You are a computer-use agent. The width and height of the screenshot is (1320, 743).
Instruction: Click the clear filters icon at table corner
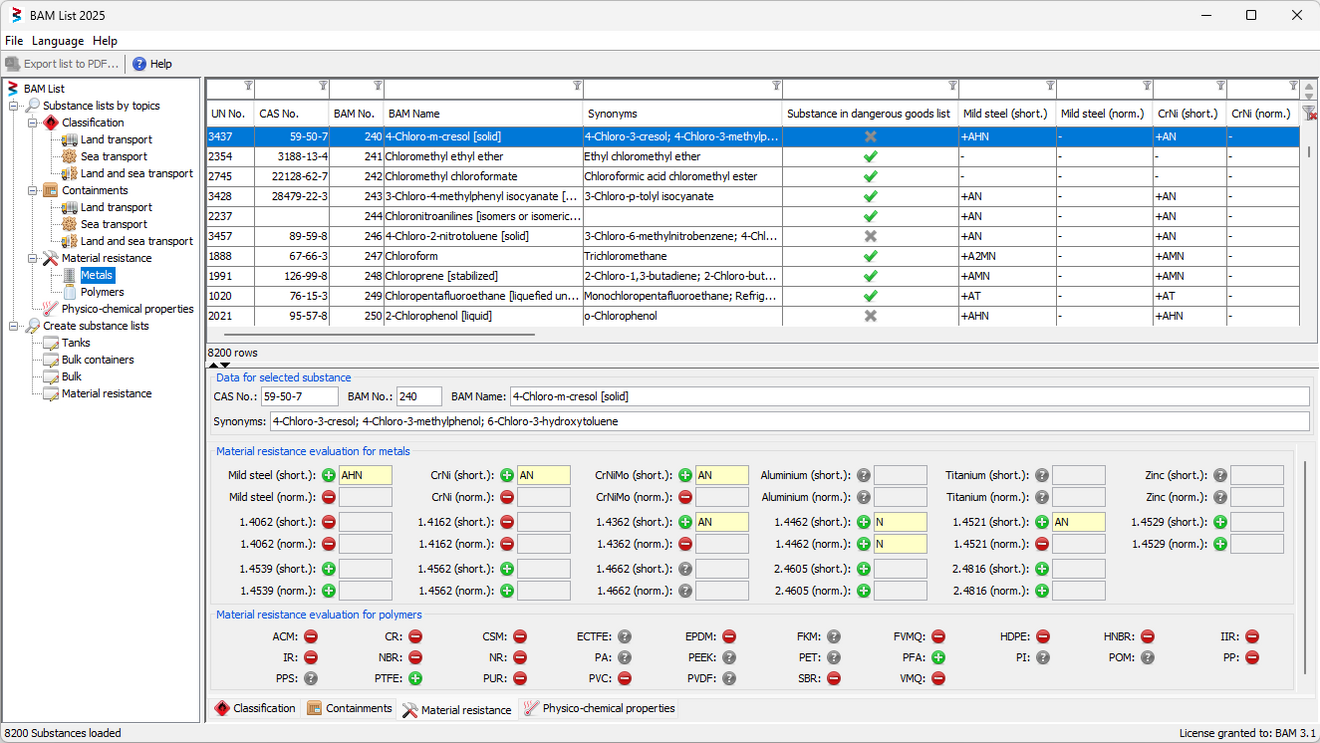click(x=1309, y=113)
